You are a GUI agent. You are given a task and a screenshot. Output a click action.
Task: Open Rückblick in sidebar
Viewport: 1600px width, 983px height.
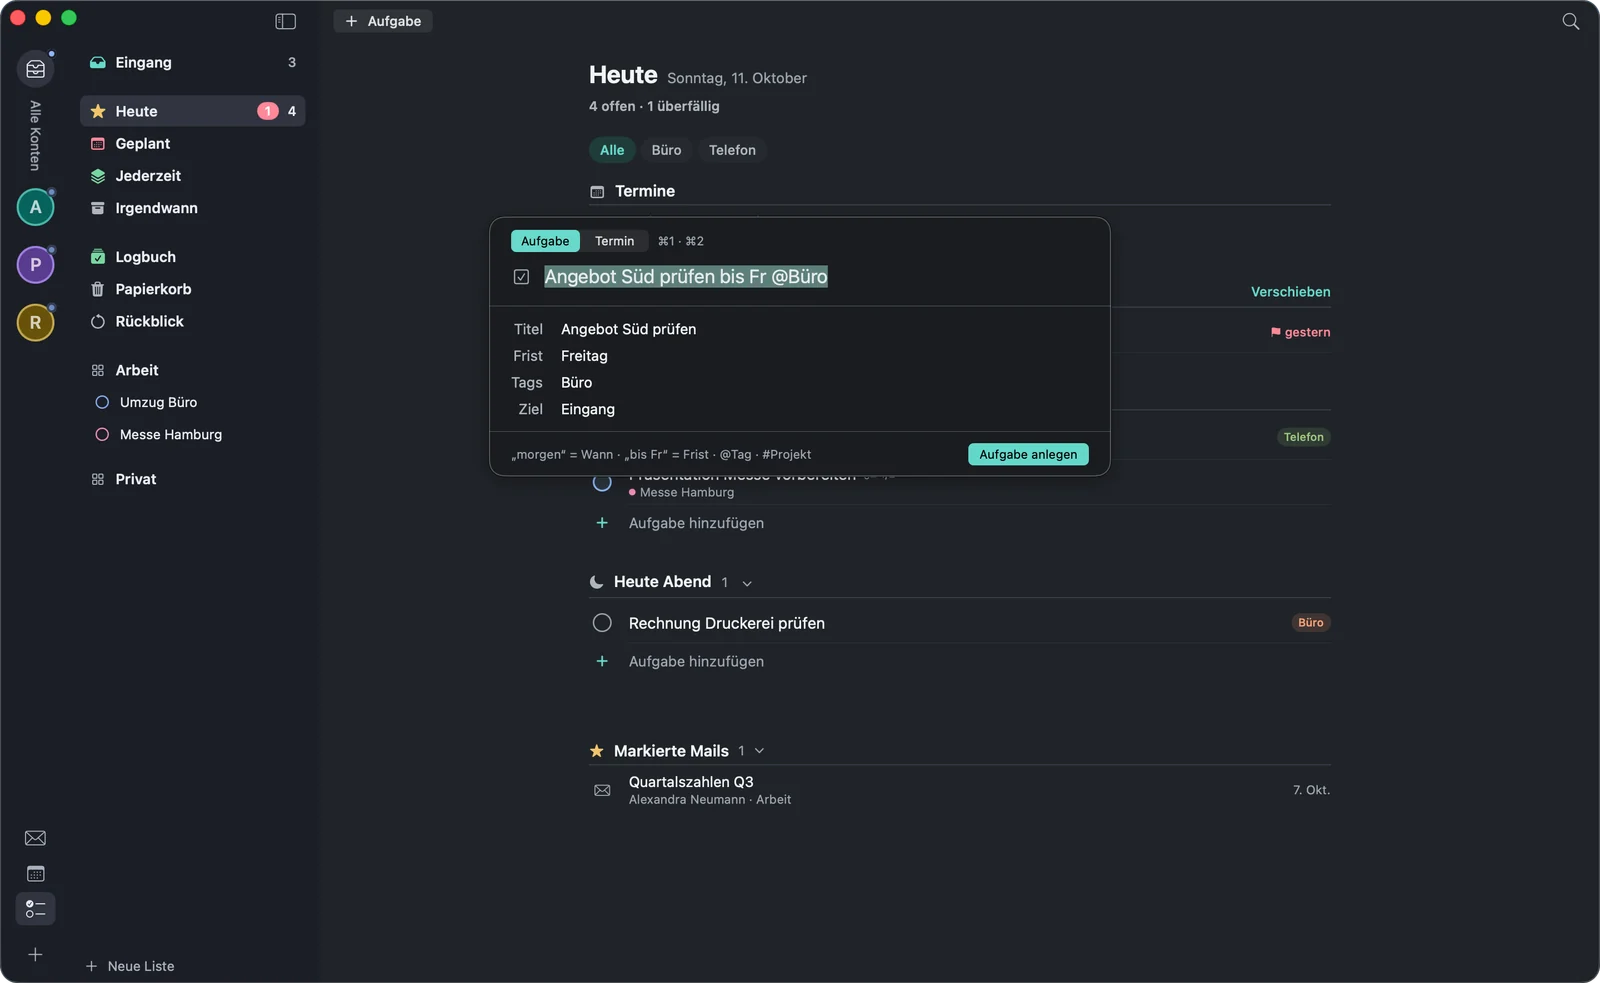[192, 321]
